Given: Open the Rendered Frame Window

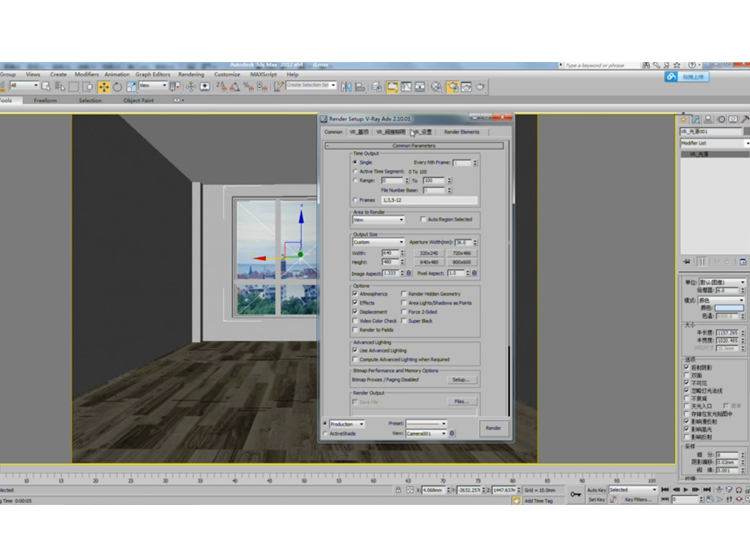Looking at the screenshot, I should pyautogui.click(x=466, y=87).
